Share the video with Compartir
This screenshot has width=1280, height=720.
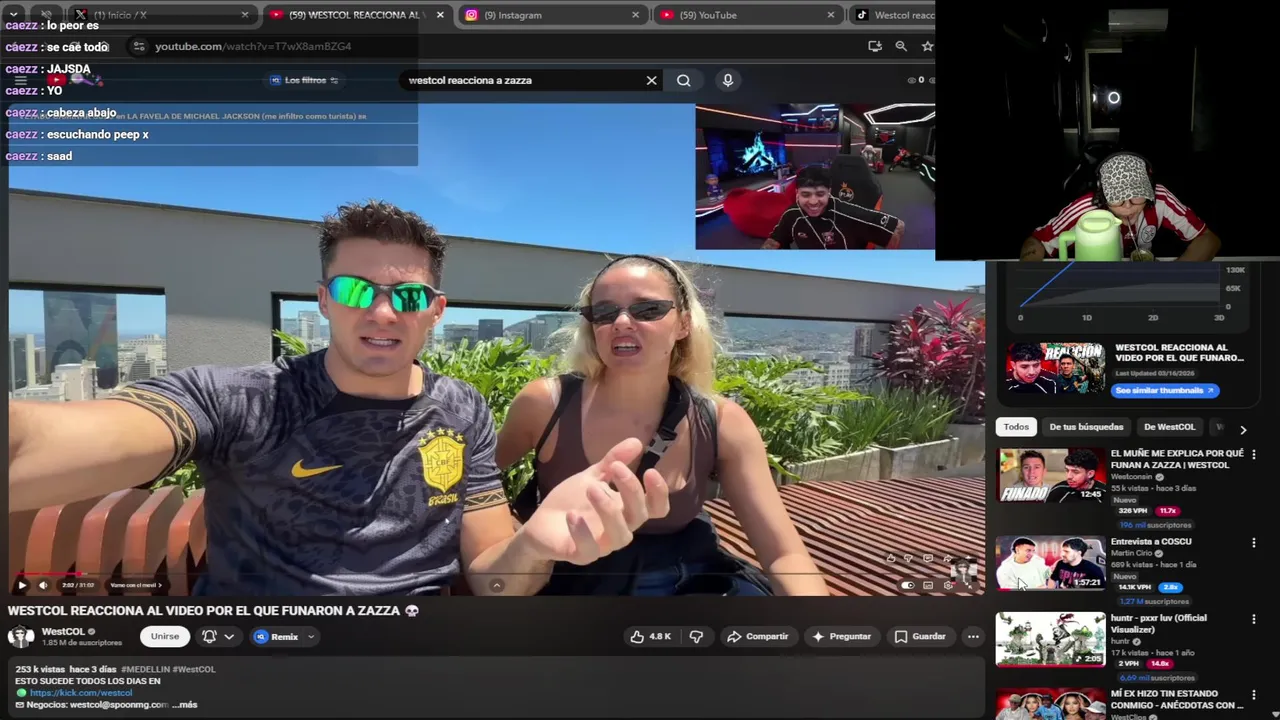[758, 636]
